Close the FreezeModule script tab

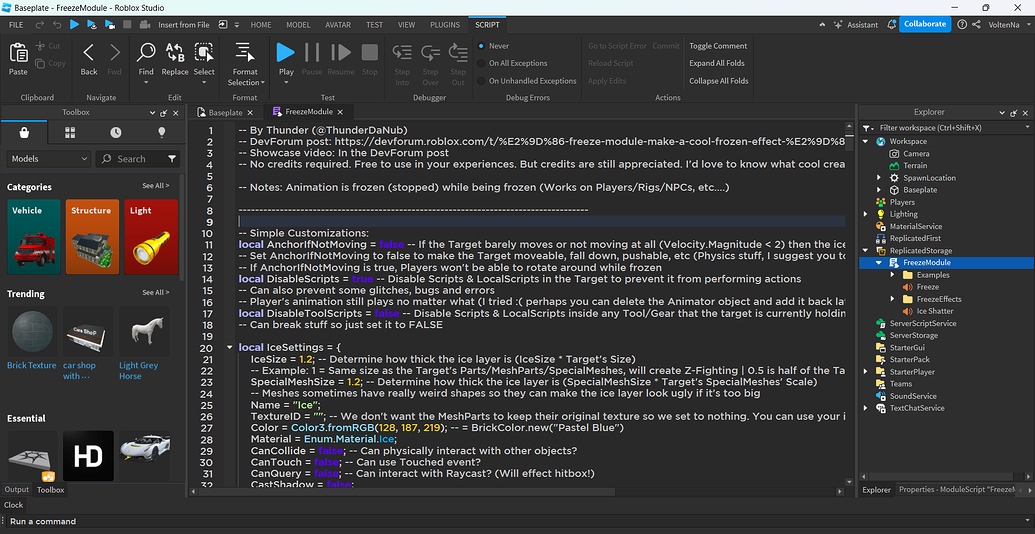point(340,112)
